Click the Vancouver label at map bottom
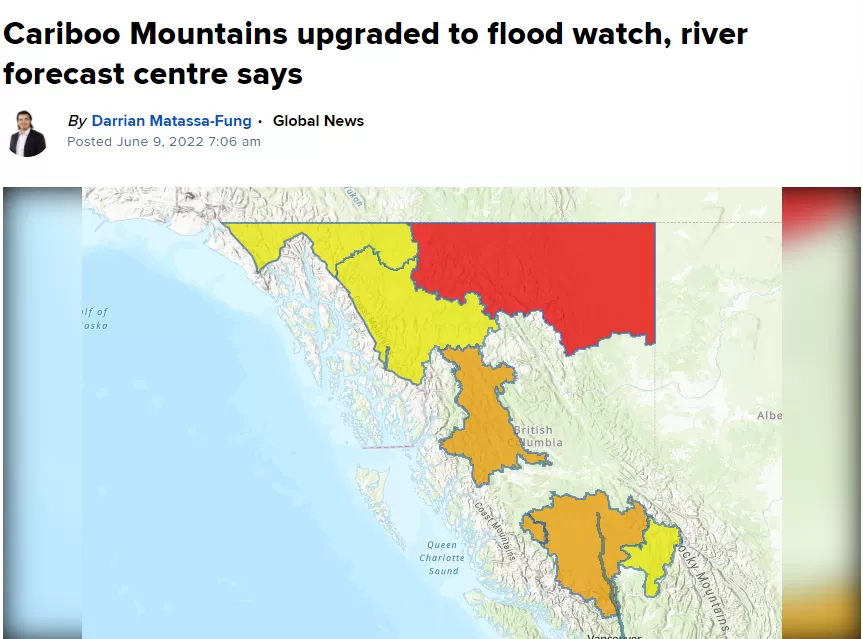 click(x=614, y=636)
